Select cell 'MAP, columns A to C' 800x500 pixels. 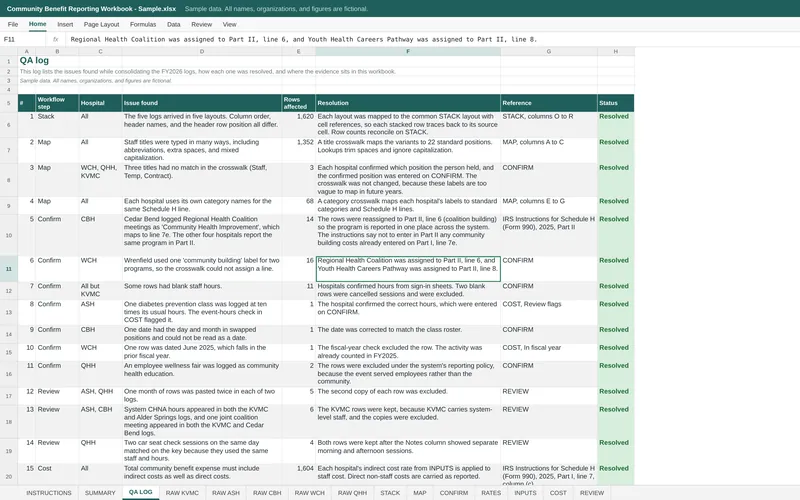click(548, 151)
